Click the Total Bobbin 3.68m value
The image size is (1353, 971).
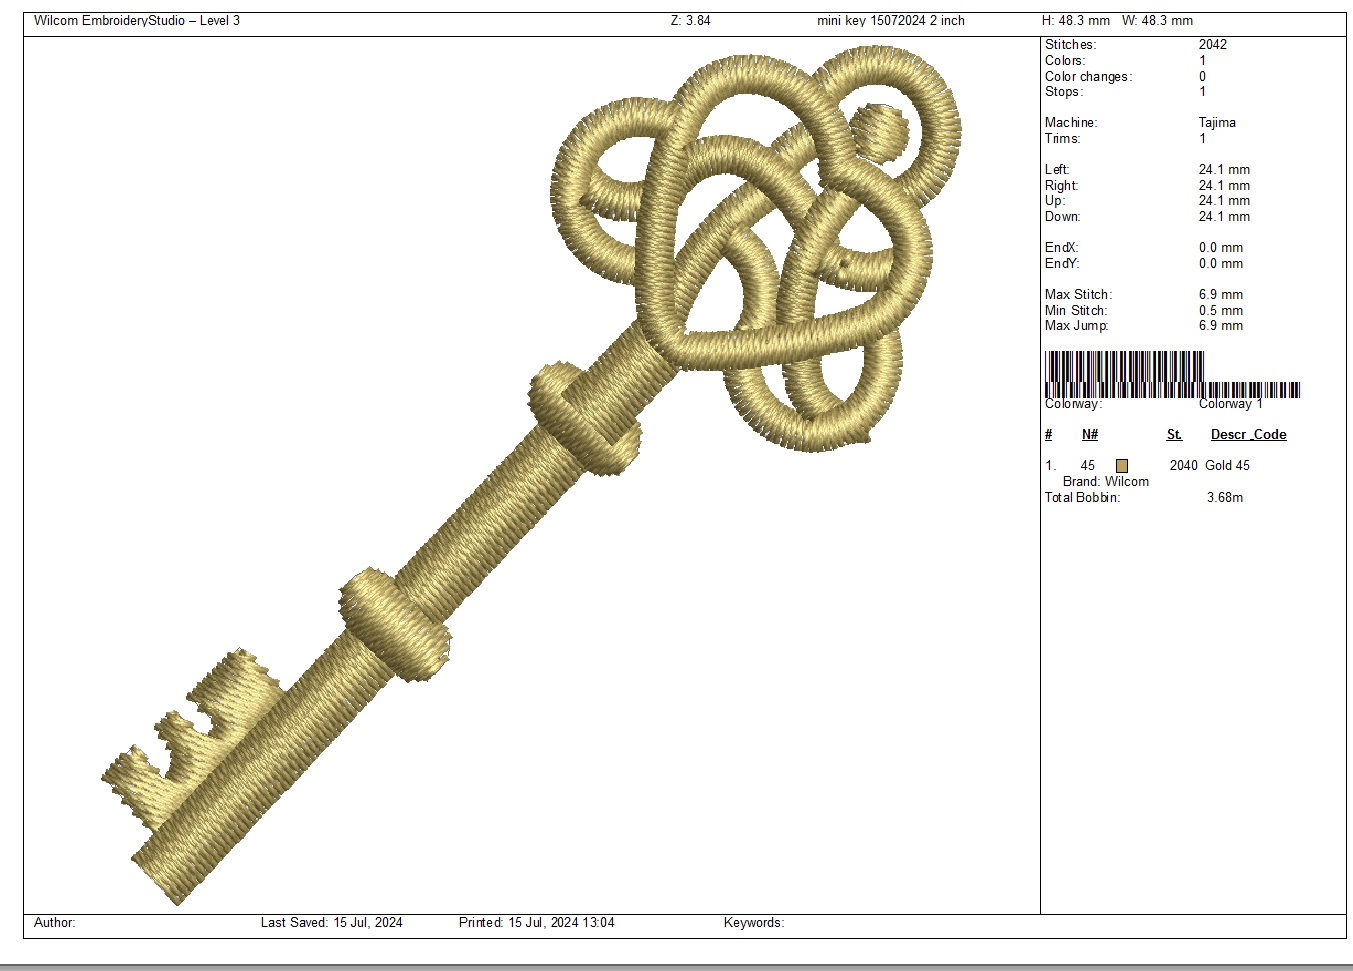pyautogui.click(x=1224, y=498)
